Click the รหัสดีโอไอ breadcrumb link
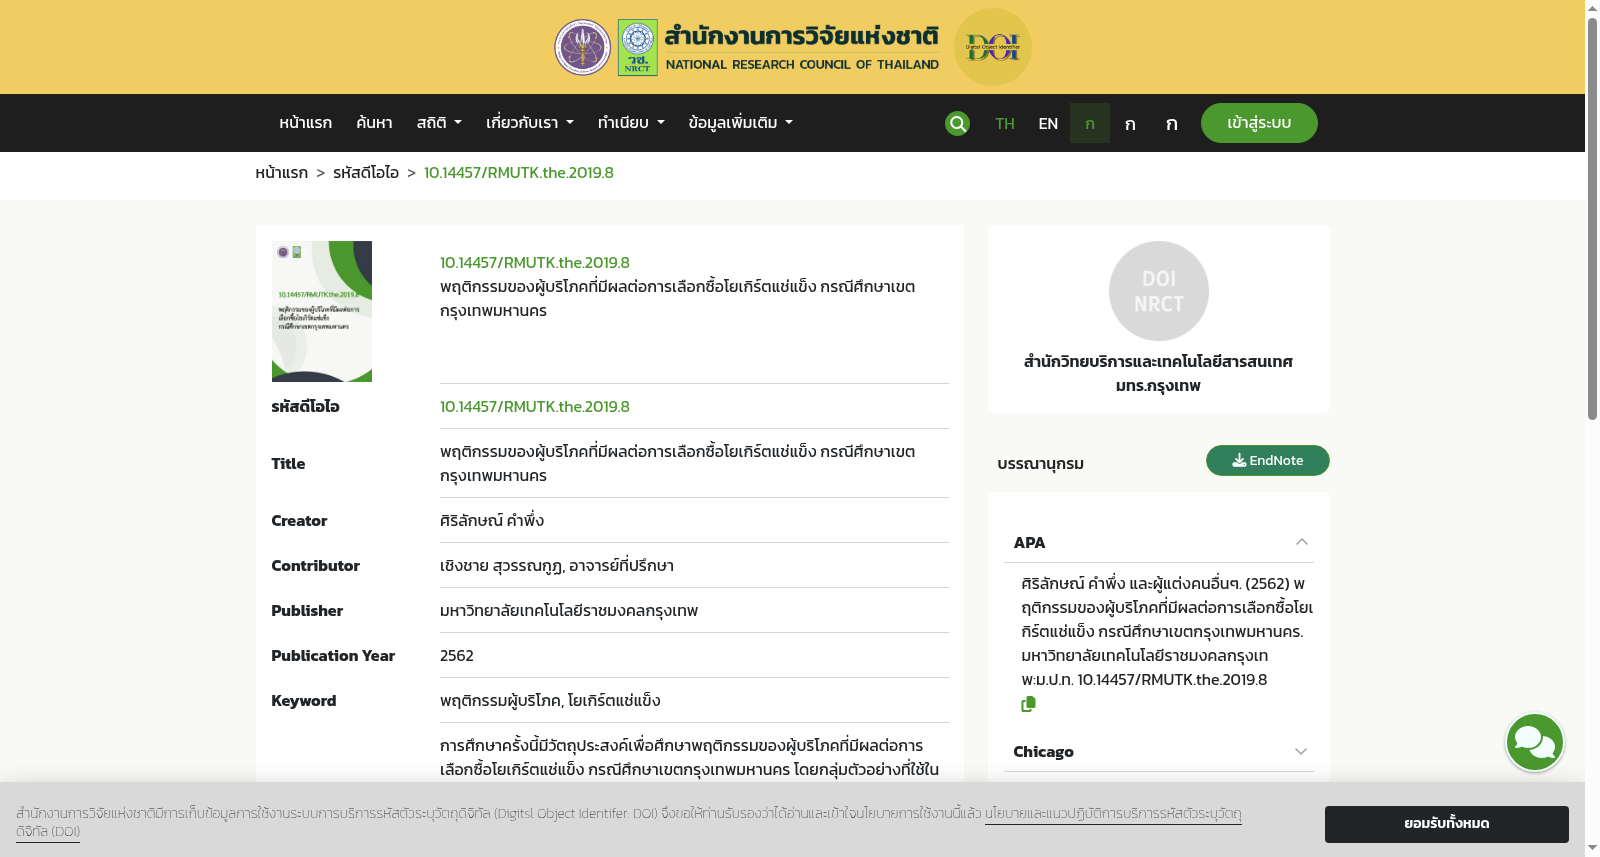 click(x=366, y=172)
